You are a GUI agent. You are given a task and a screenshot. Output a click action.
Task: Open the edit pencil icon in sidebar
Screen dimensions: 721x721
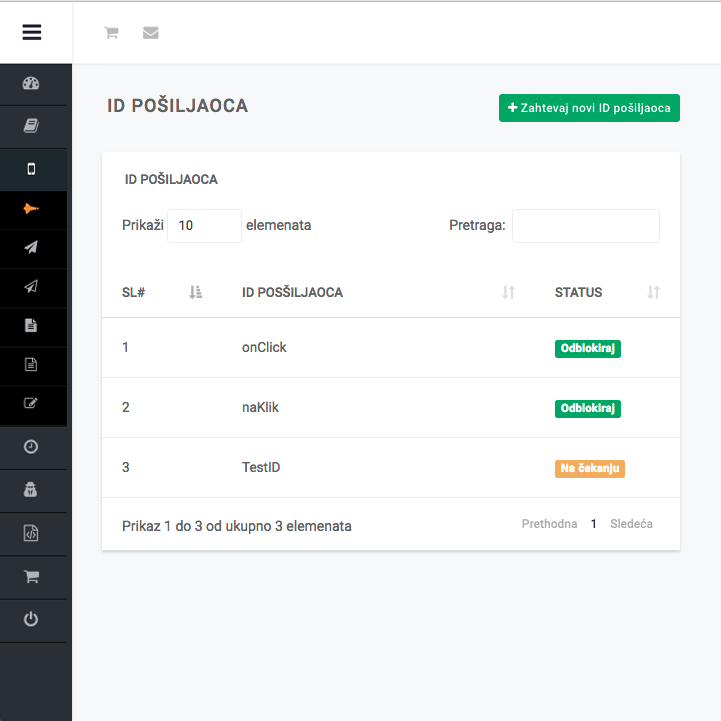pos(31,403)
